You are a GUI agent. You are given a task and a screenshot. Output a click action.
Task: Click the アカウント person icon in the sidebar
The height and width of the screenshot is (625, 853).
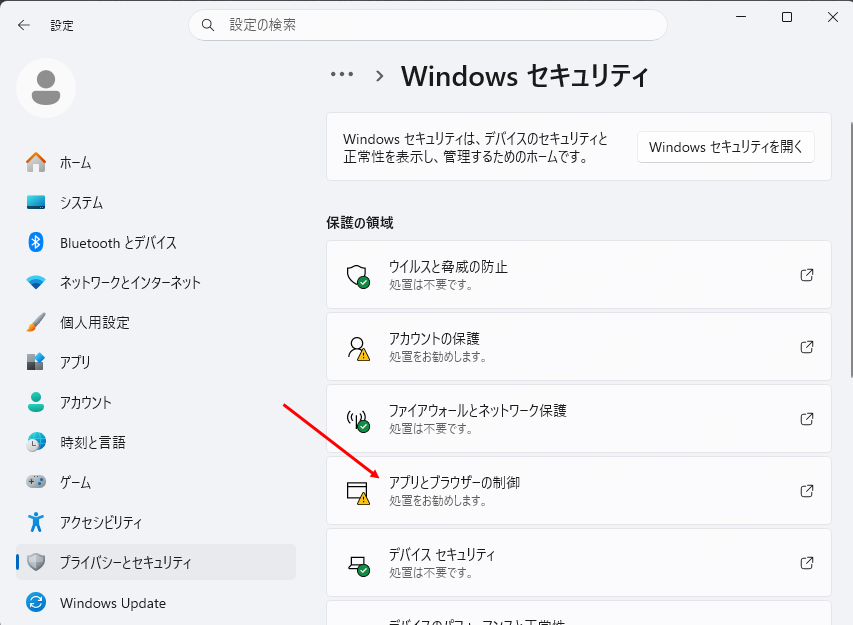(x=36, y=403)
